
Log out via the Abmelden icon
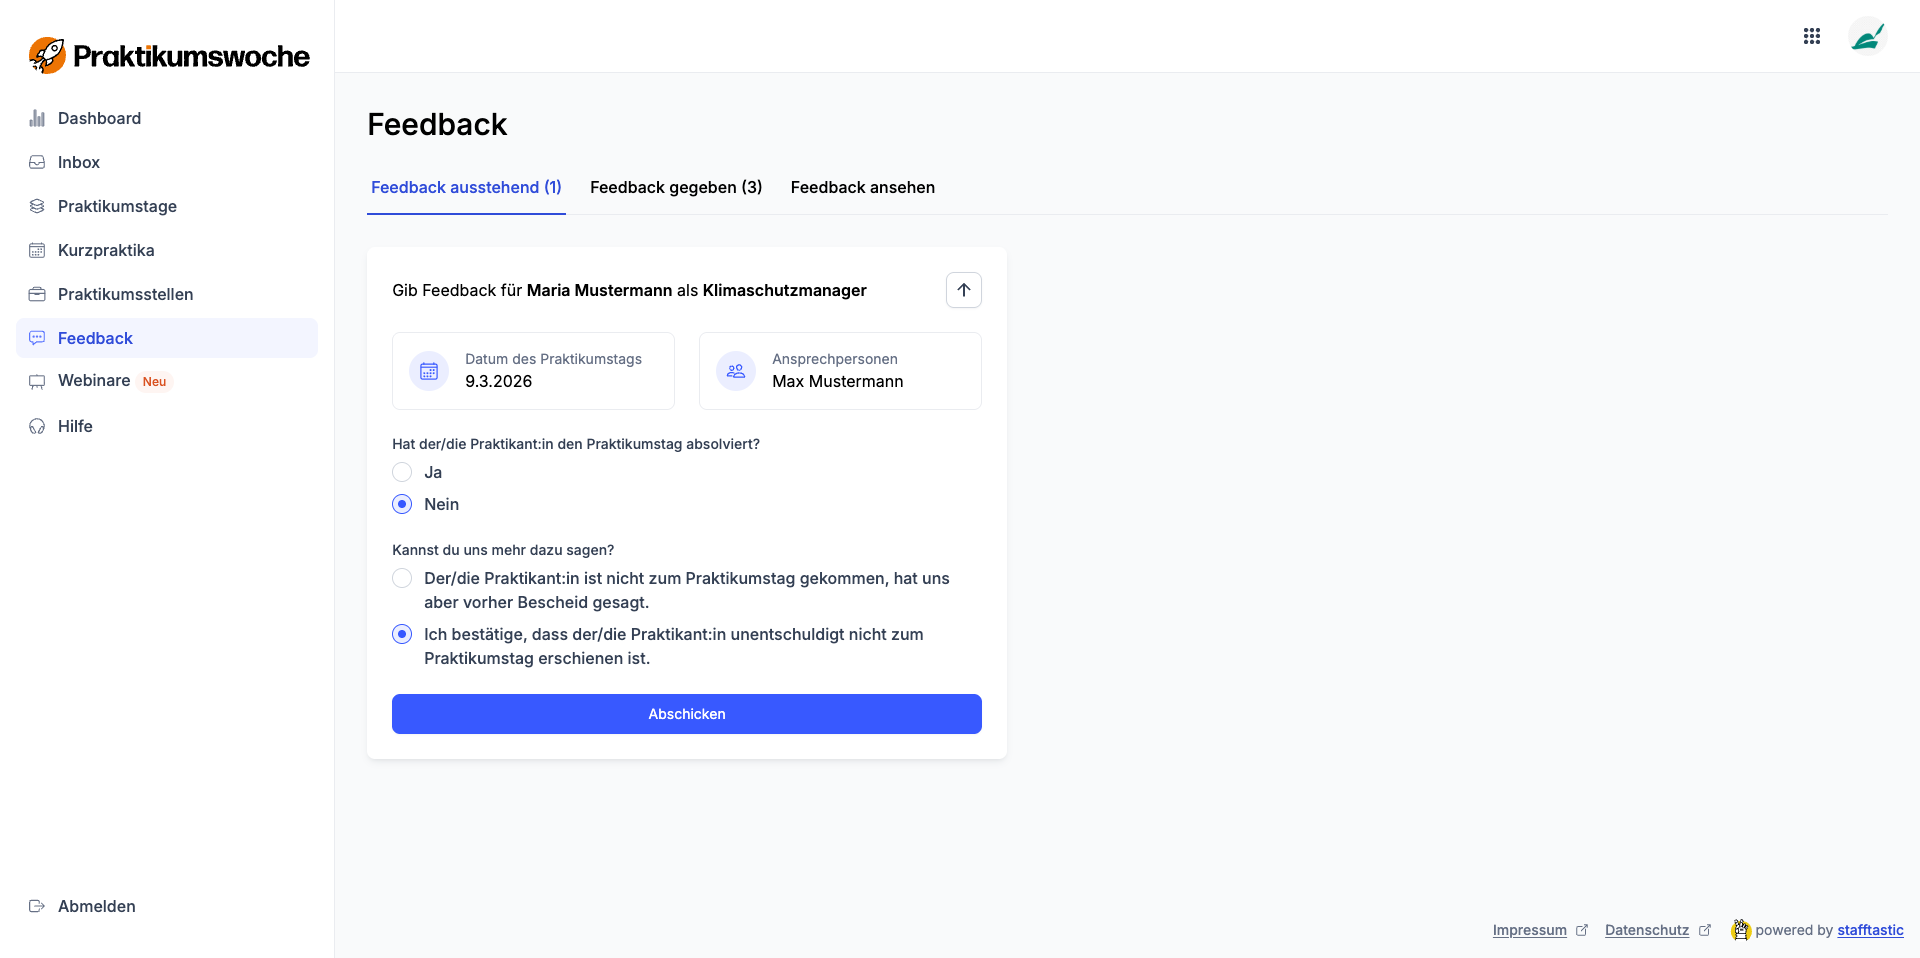(x=37, y=906)
